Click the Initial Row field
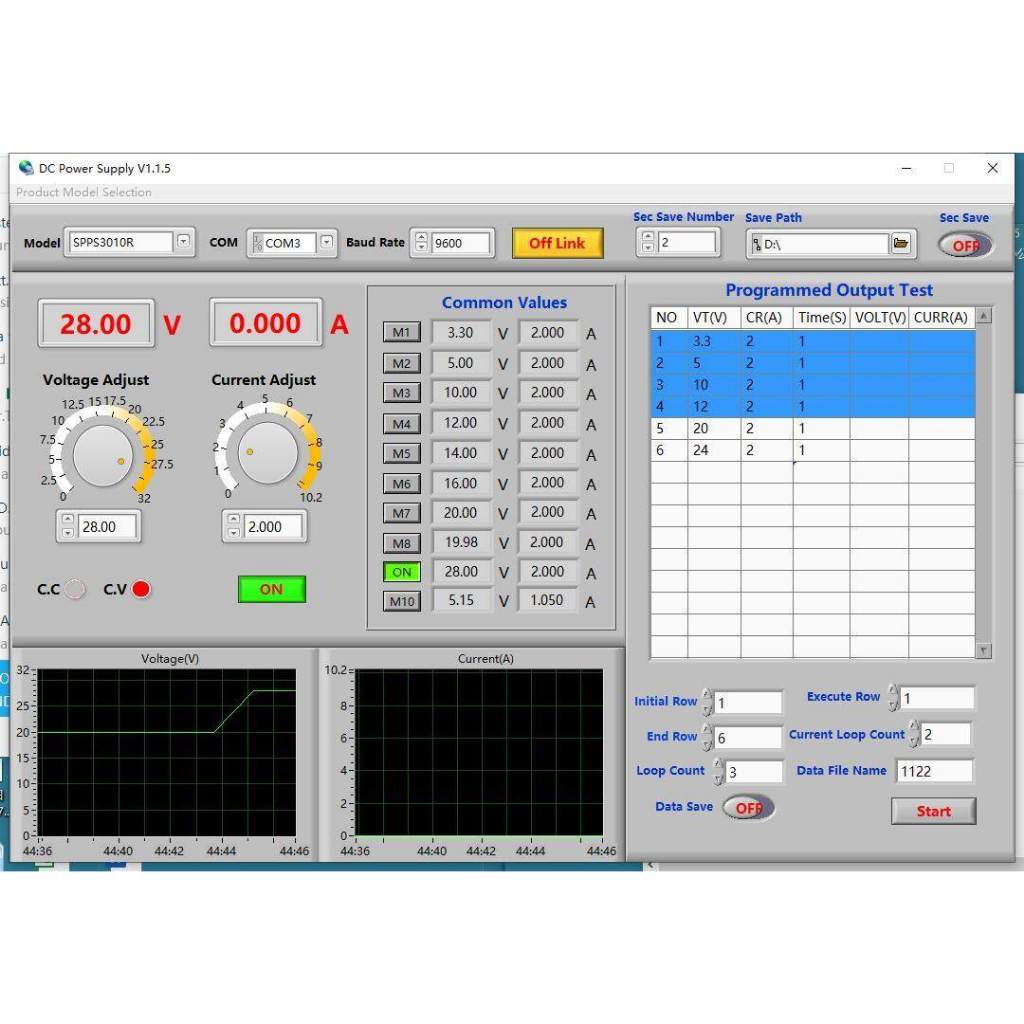This screenshot has height=1024, width=1024. click(747, 703)
